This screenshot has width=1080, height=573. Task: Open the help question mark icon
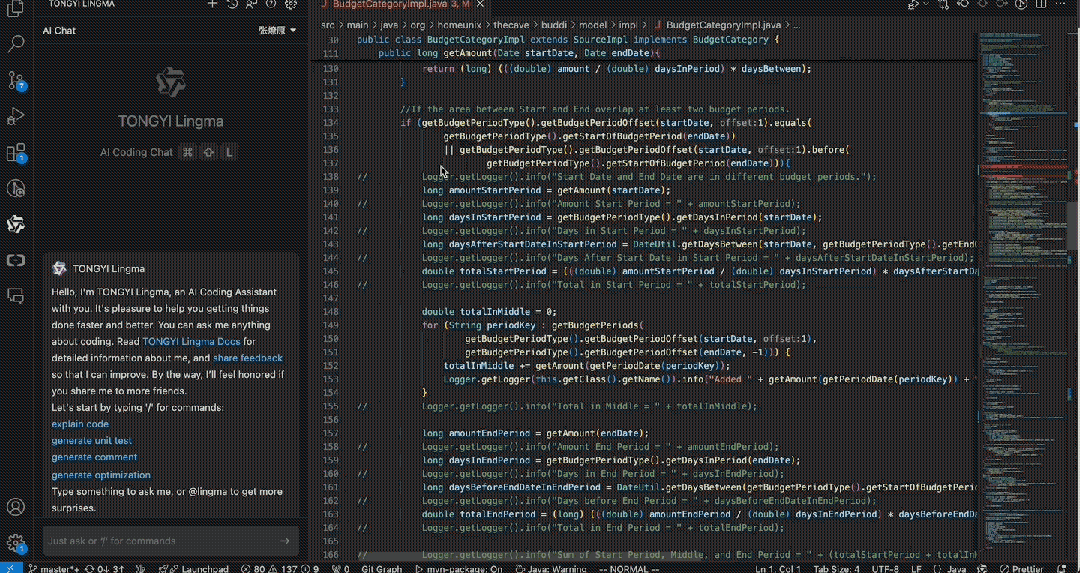[271, 3]
